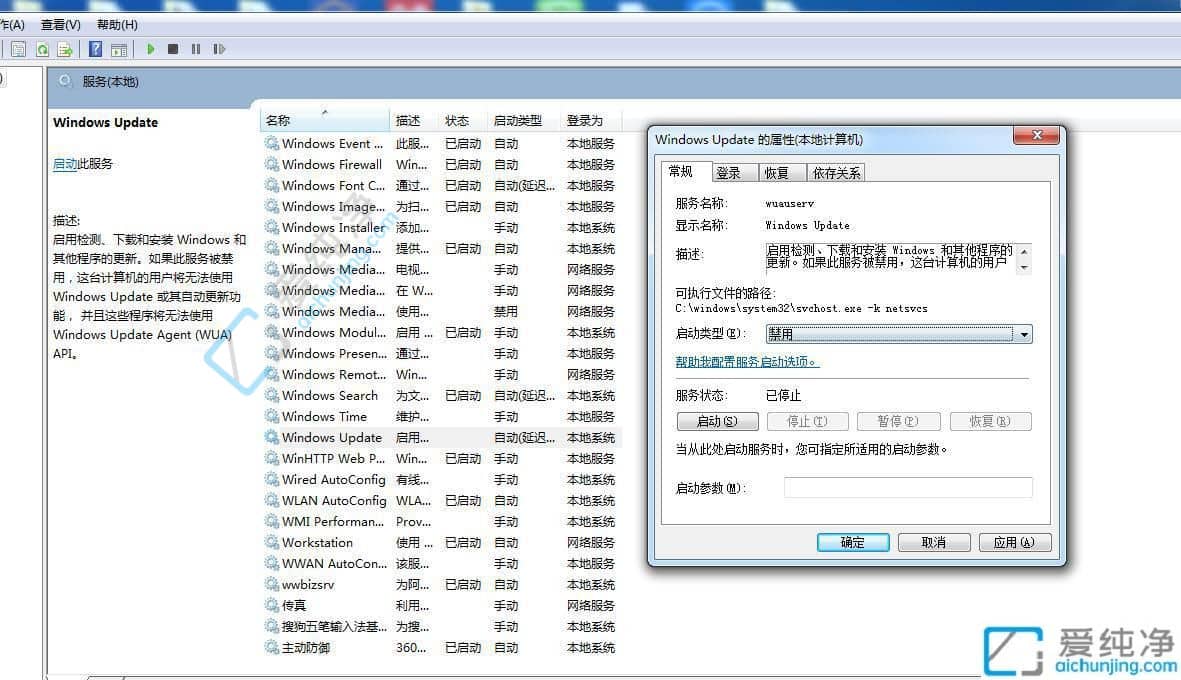This screenshot has height=680, width=1181.
Task: Click the gear icon beside WLAN AutoConfig
Action: point(271,500)
